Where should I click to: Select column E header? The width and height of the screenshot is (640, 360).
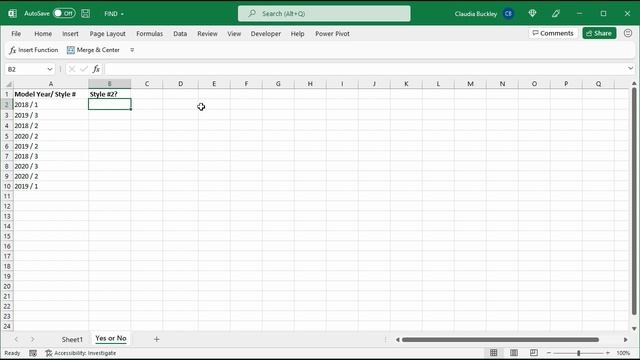[x=214, y=84]
